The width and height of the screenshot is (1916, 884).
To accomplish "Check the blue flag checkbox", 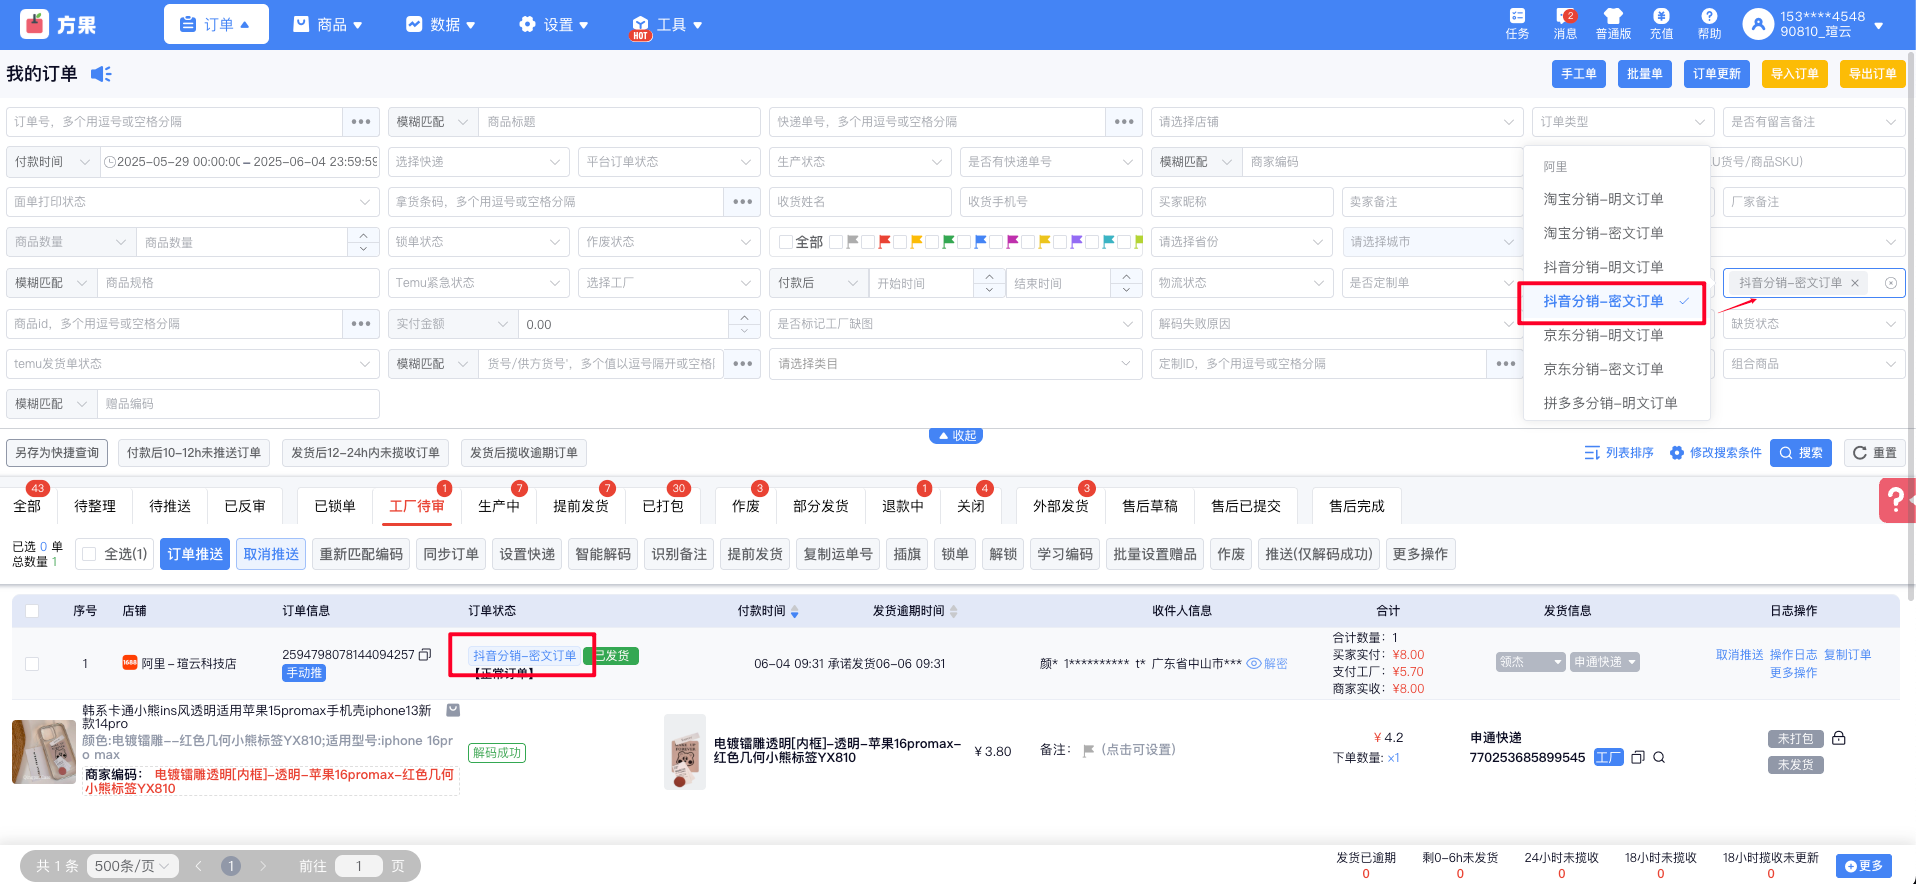I will point(964,242).
